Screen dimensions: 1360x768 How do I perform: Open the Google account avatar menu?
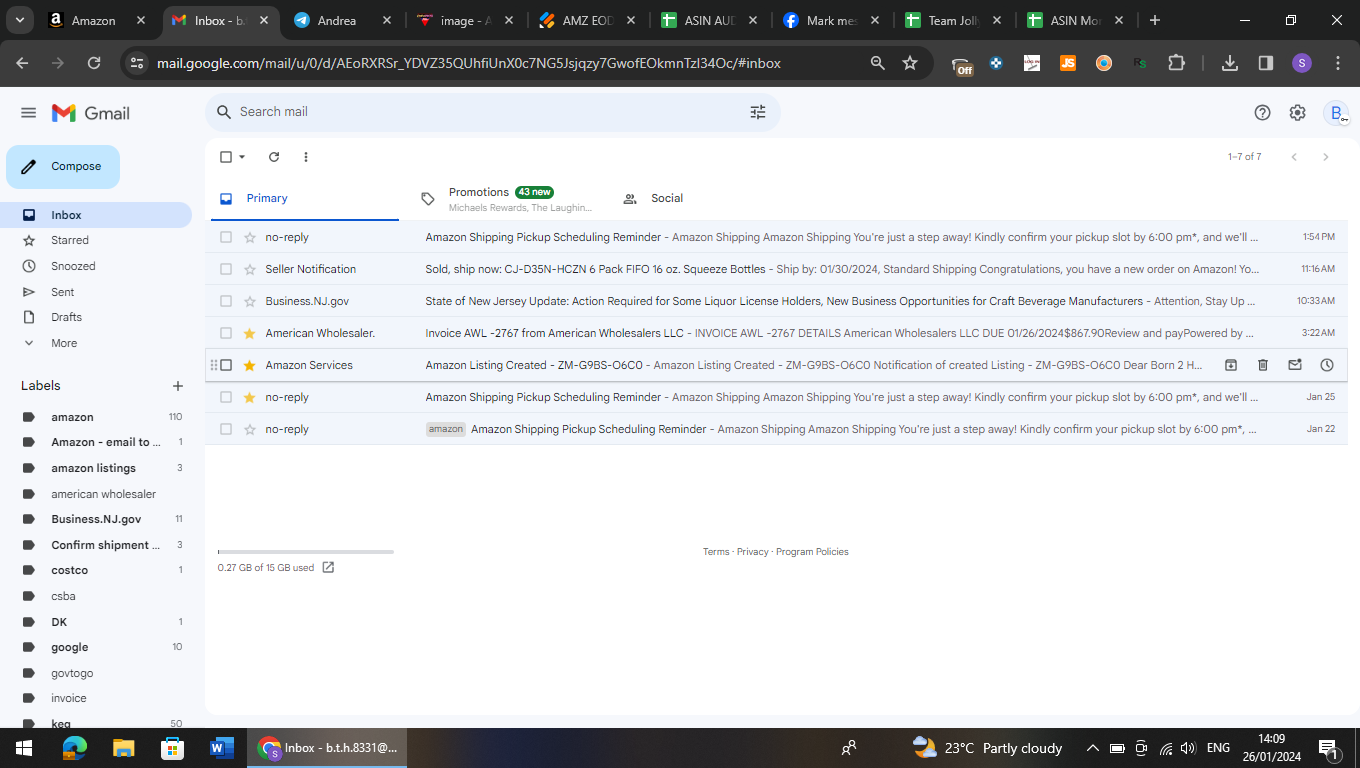coord(1336,113)
